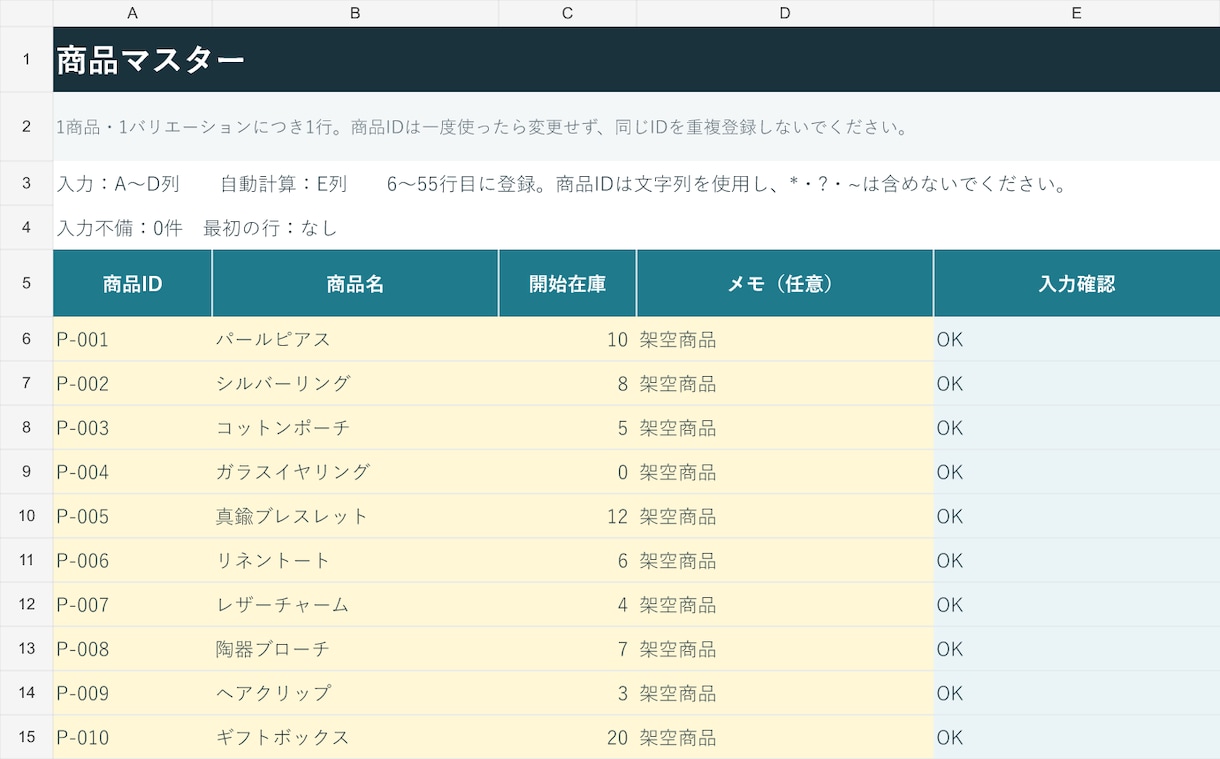Select column B header

click(355, 13)
